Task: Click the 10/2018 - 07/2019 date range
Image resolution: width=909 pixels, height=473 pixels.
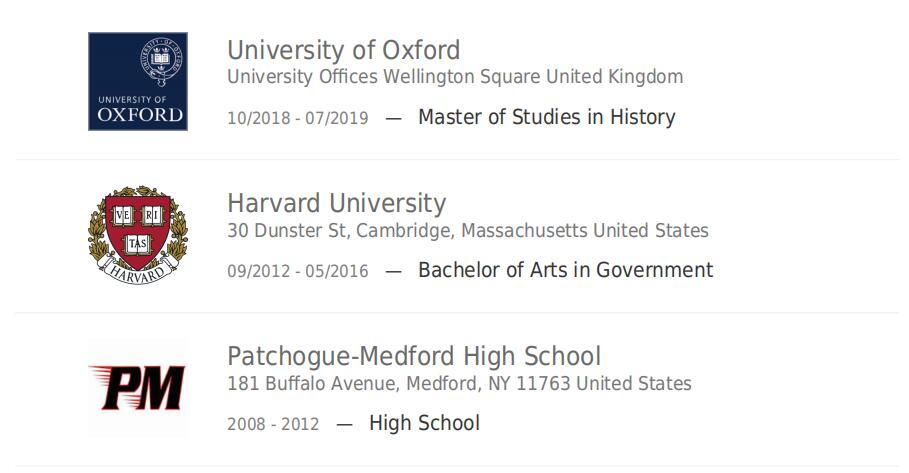Action: pos(298,118)
